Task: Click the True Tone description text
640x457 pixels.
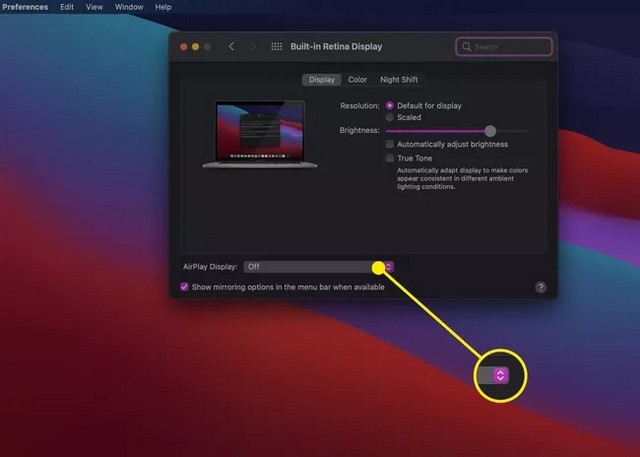Action: (462, 178)
